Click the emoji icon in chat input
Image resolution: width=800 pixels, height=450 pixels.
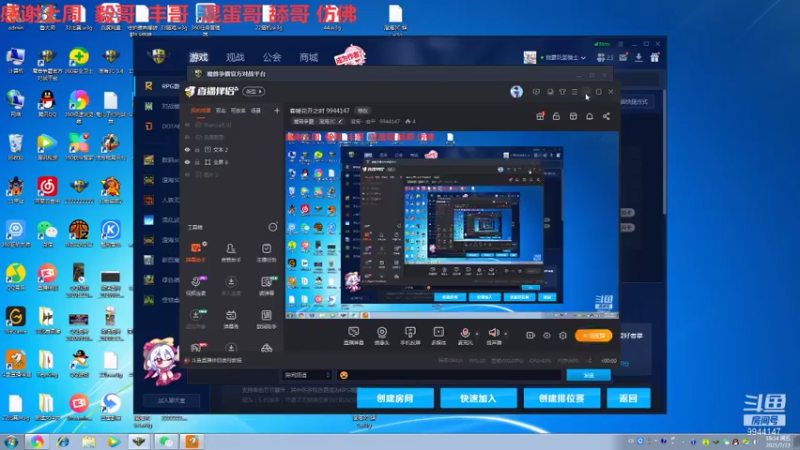tap(344, 375)
